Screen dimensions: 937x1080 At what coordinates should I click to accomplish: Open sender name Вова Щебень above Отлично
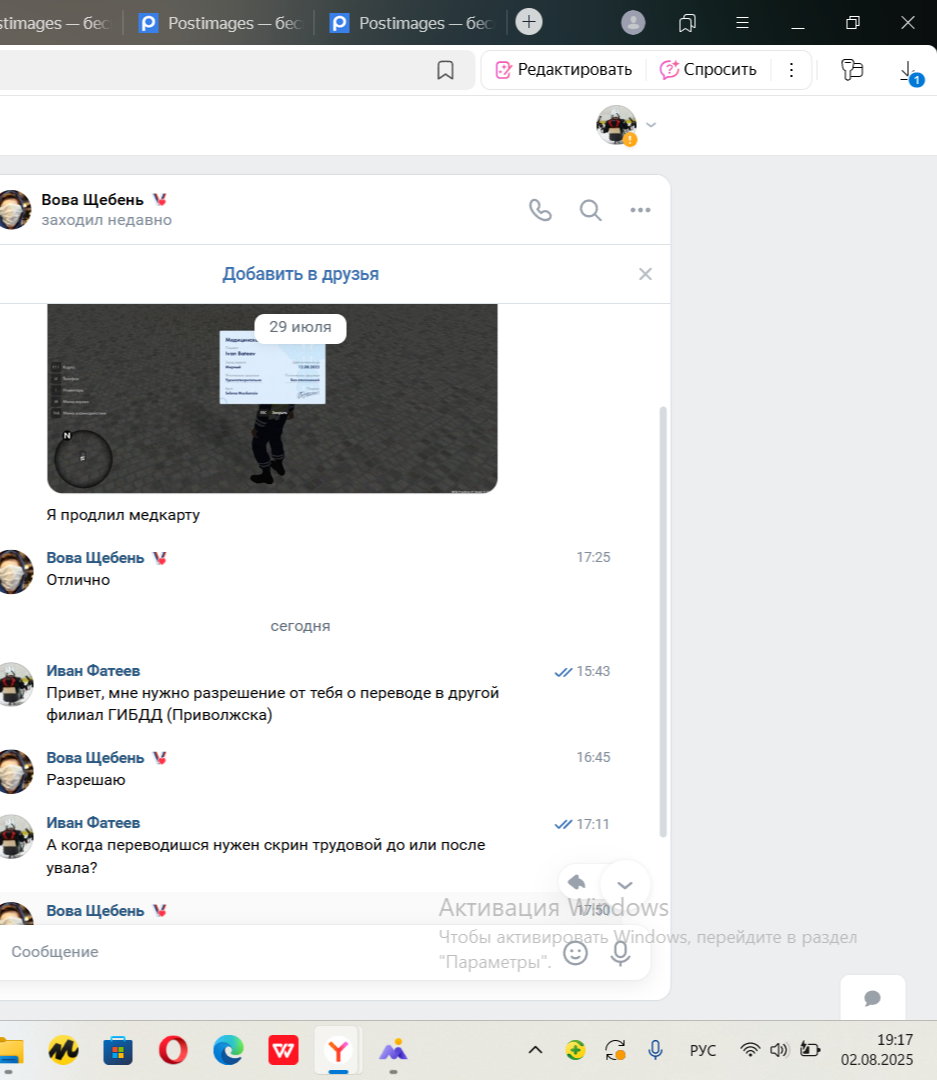click(x=95, y=558)
